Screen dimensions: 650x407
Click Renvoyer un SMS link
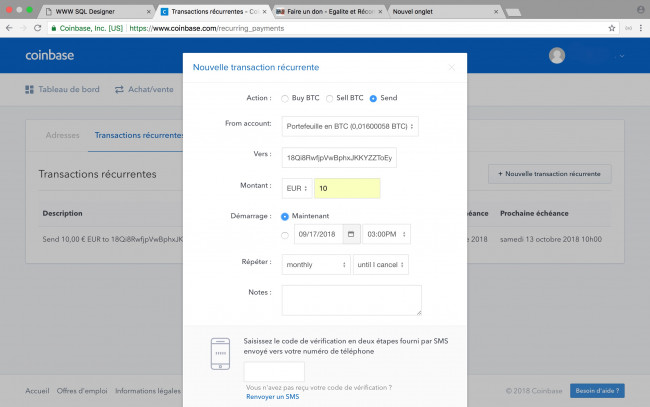click(272, 397)
